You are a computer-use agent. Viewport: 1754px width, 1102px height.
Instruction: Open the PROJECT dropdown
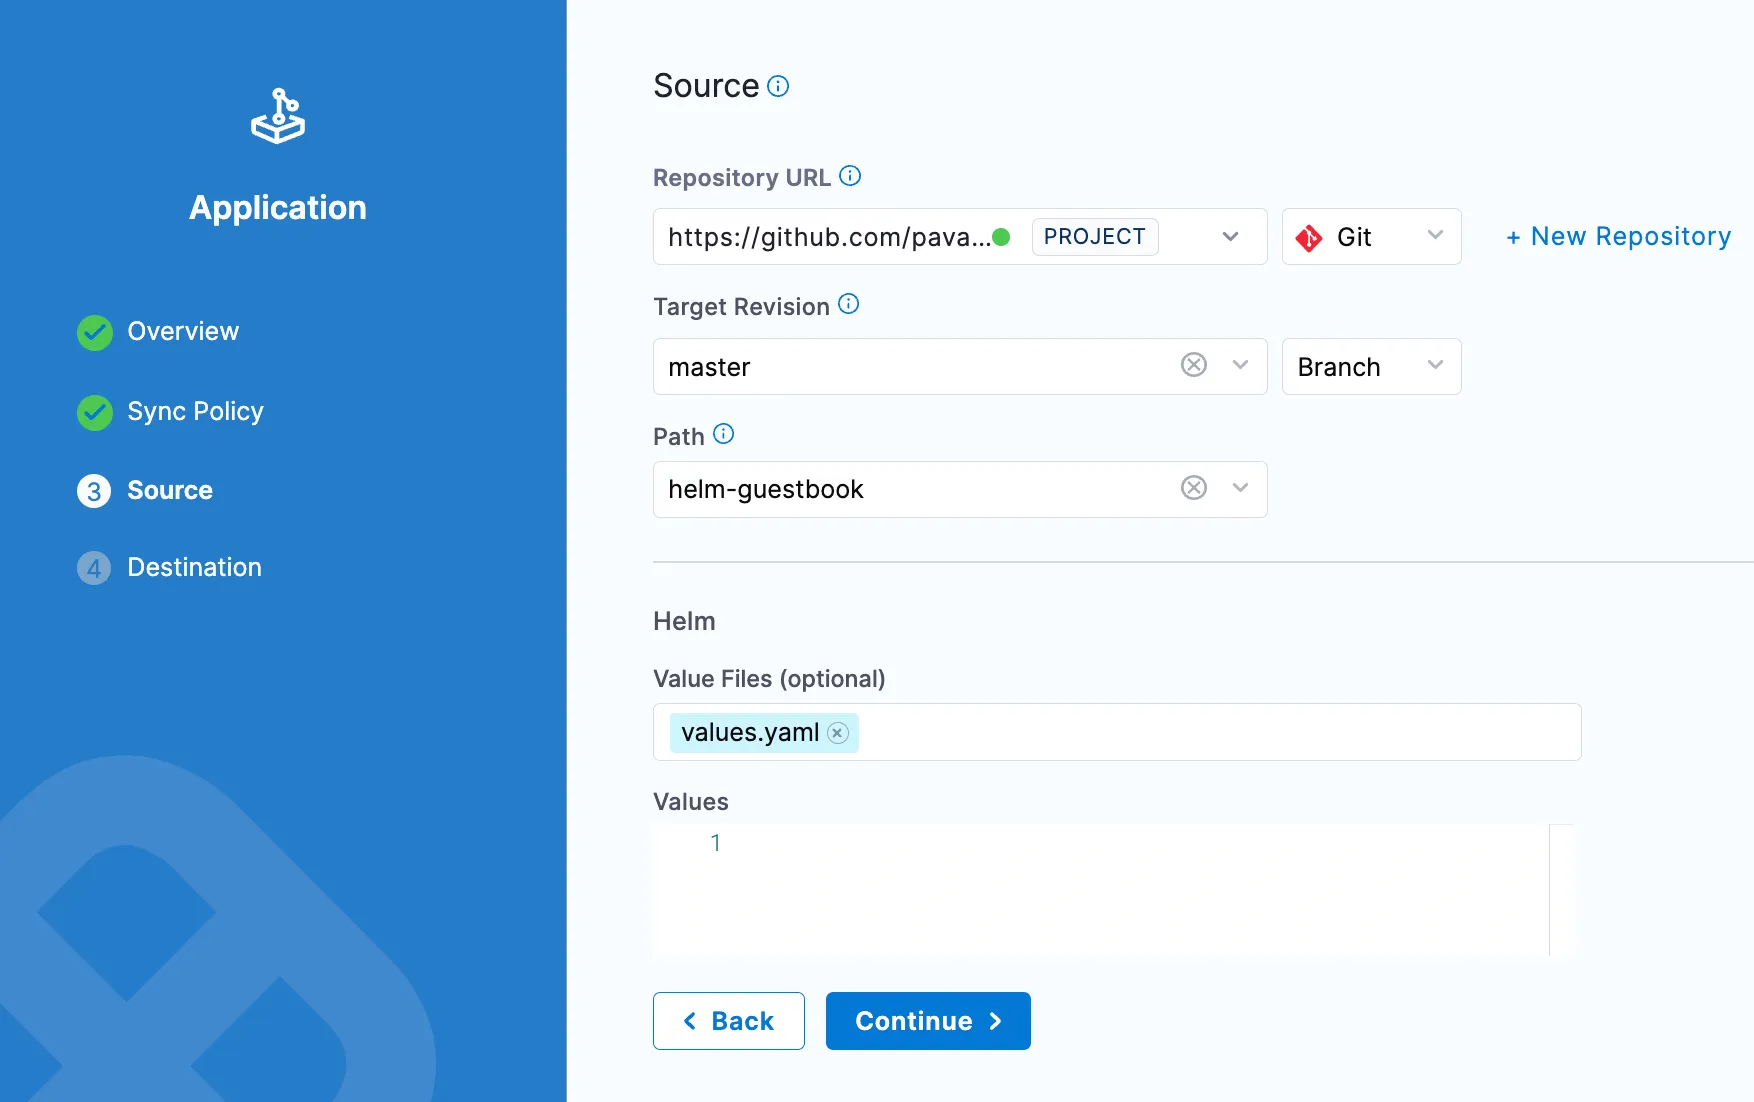(1229, 237)
